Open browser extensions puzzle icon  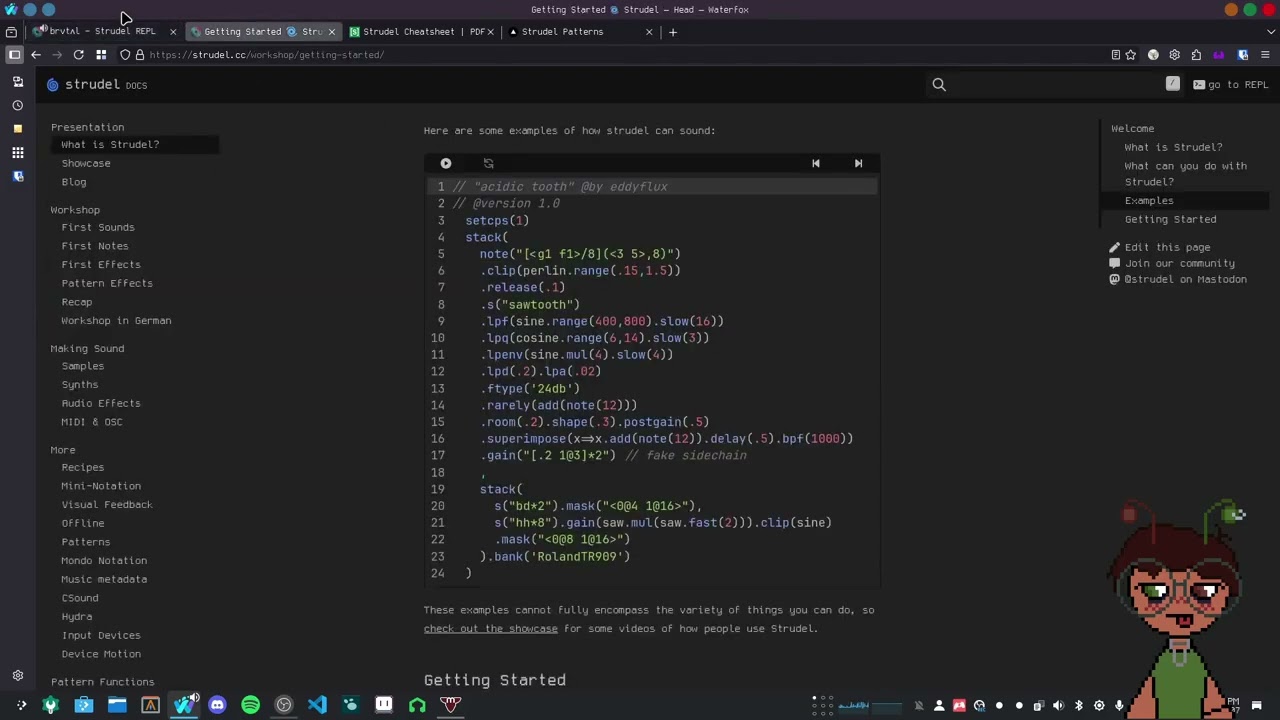pos(1196,55)
